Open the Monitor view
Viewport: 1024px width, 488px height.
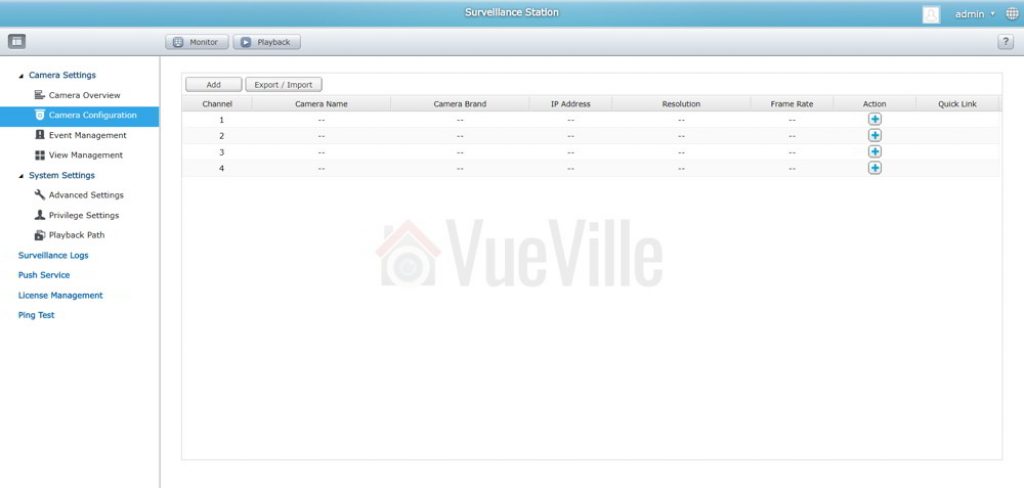click(x=196, y=42)
